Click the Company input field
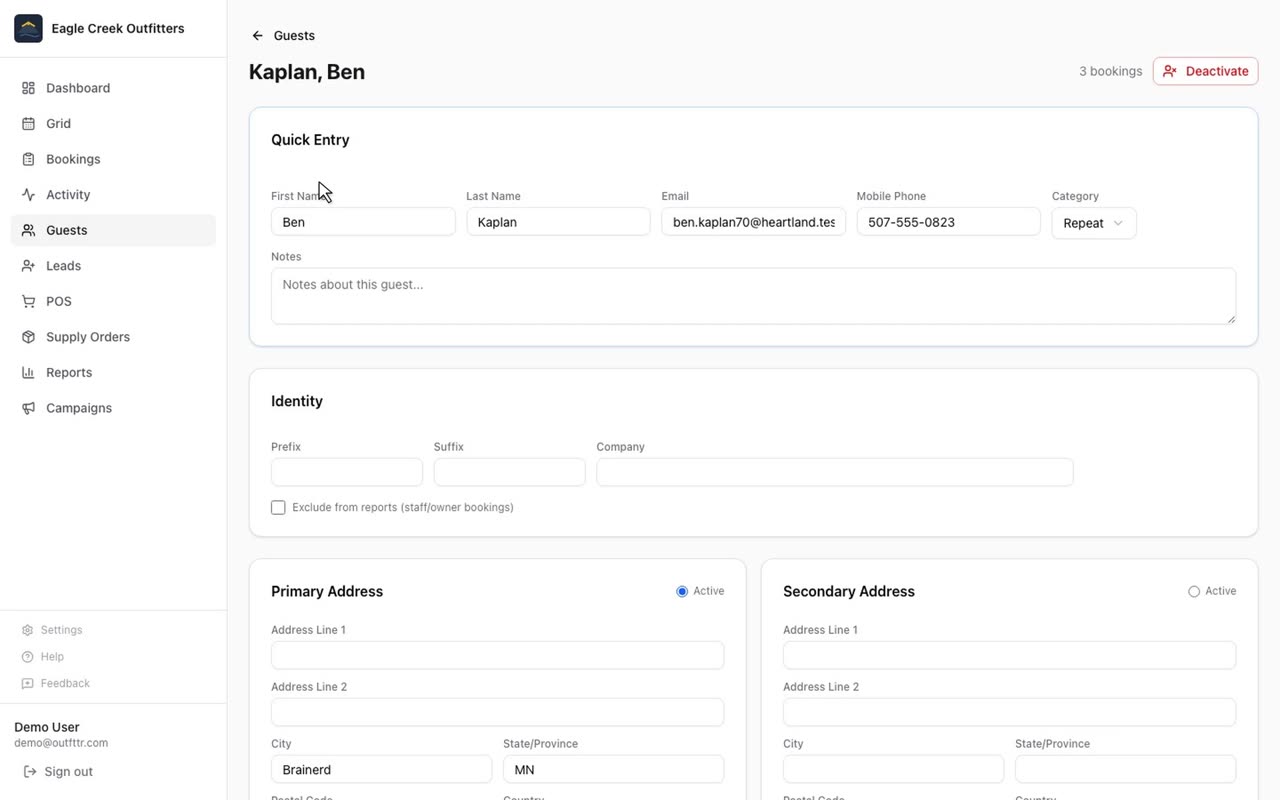This screenshot has height=800, width=1280. pyautogui.click(x=835, y=472)
